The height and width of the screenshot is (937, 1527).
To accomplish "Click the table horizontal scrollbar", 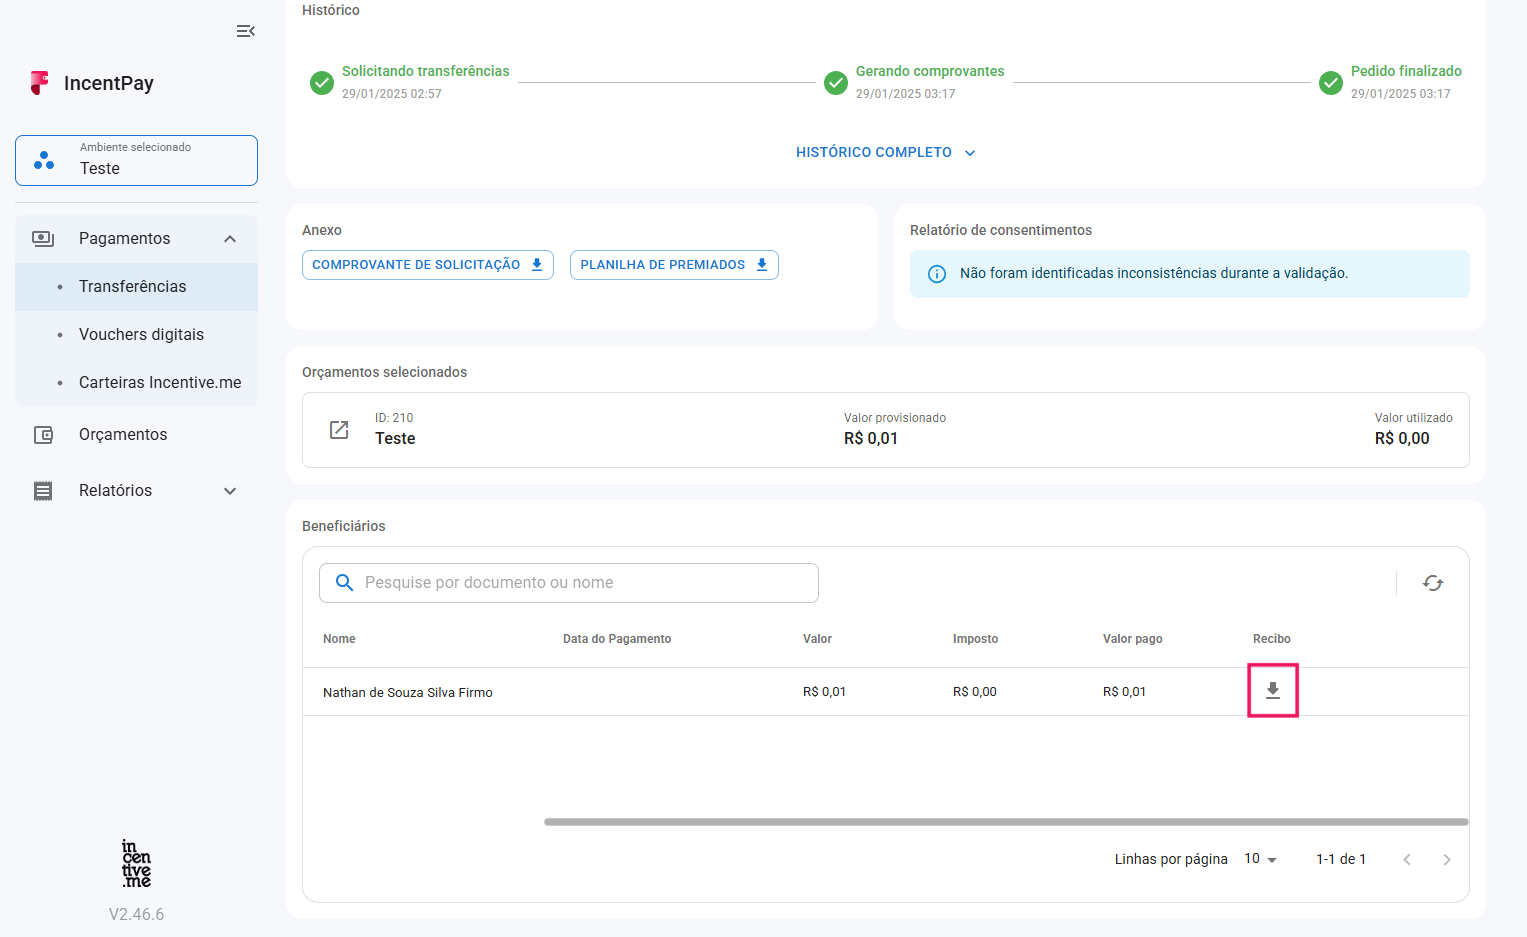I will (1006, 822).
